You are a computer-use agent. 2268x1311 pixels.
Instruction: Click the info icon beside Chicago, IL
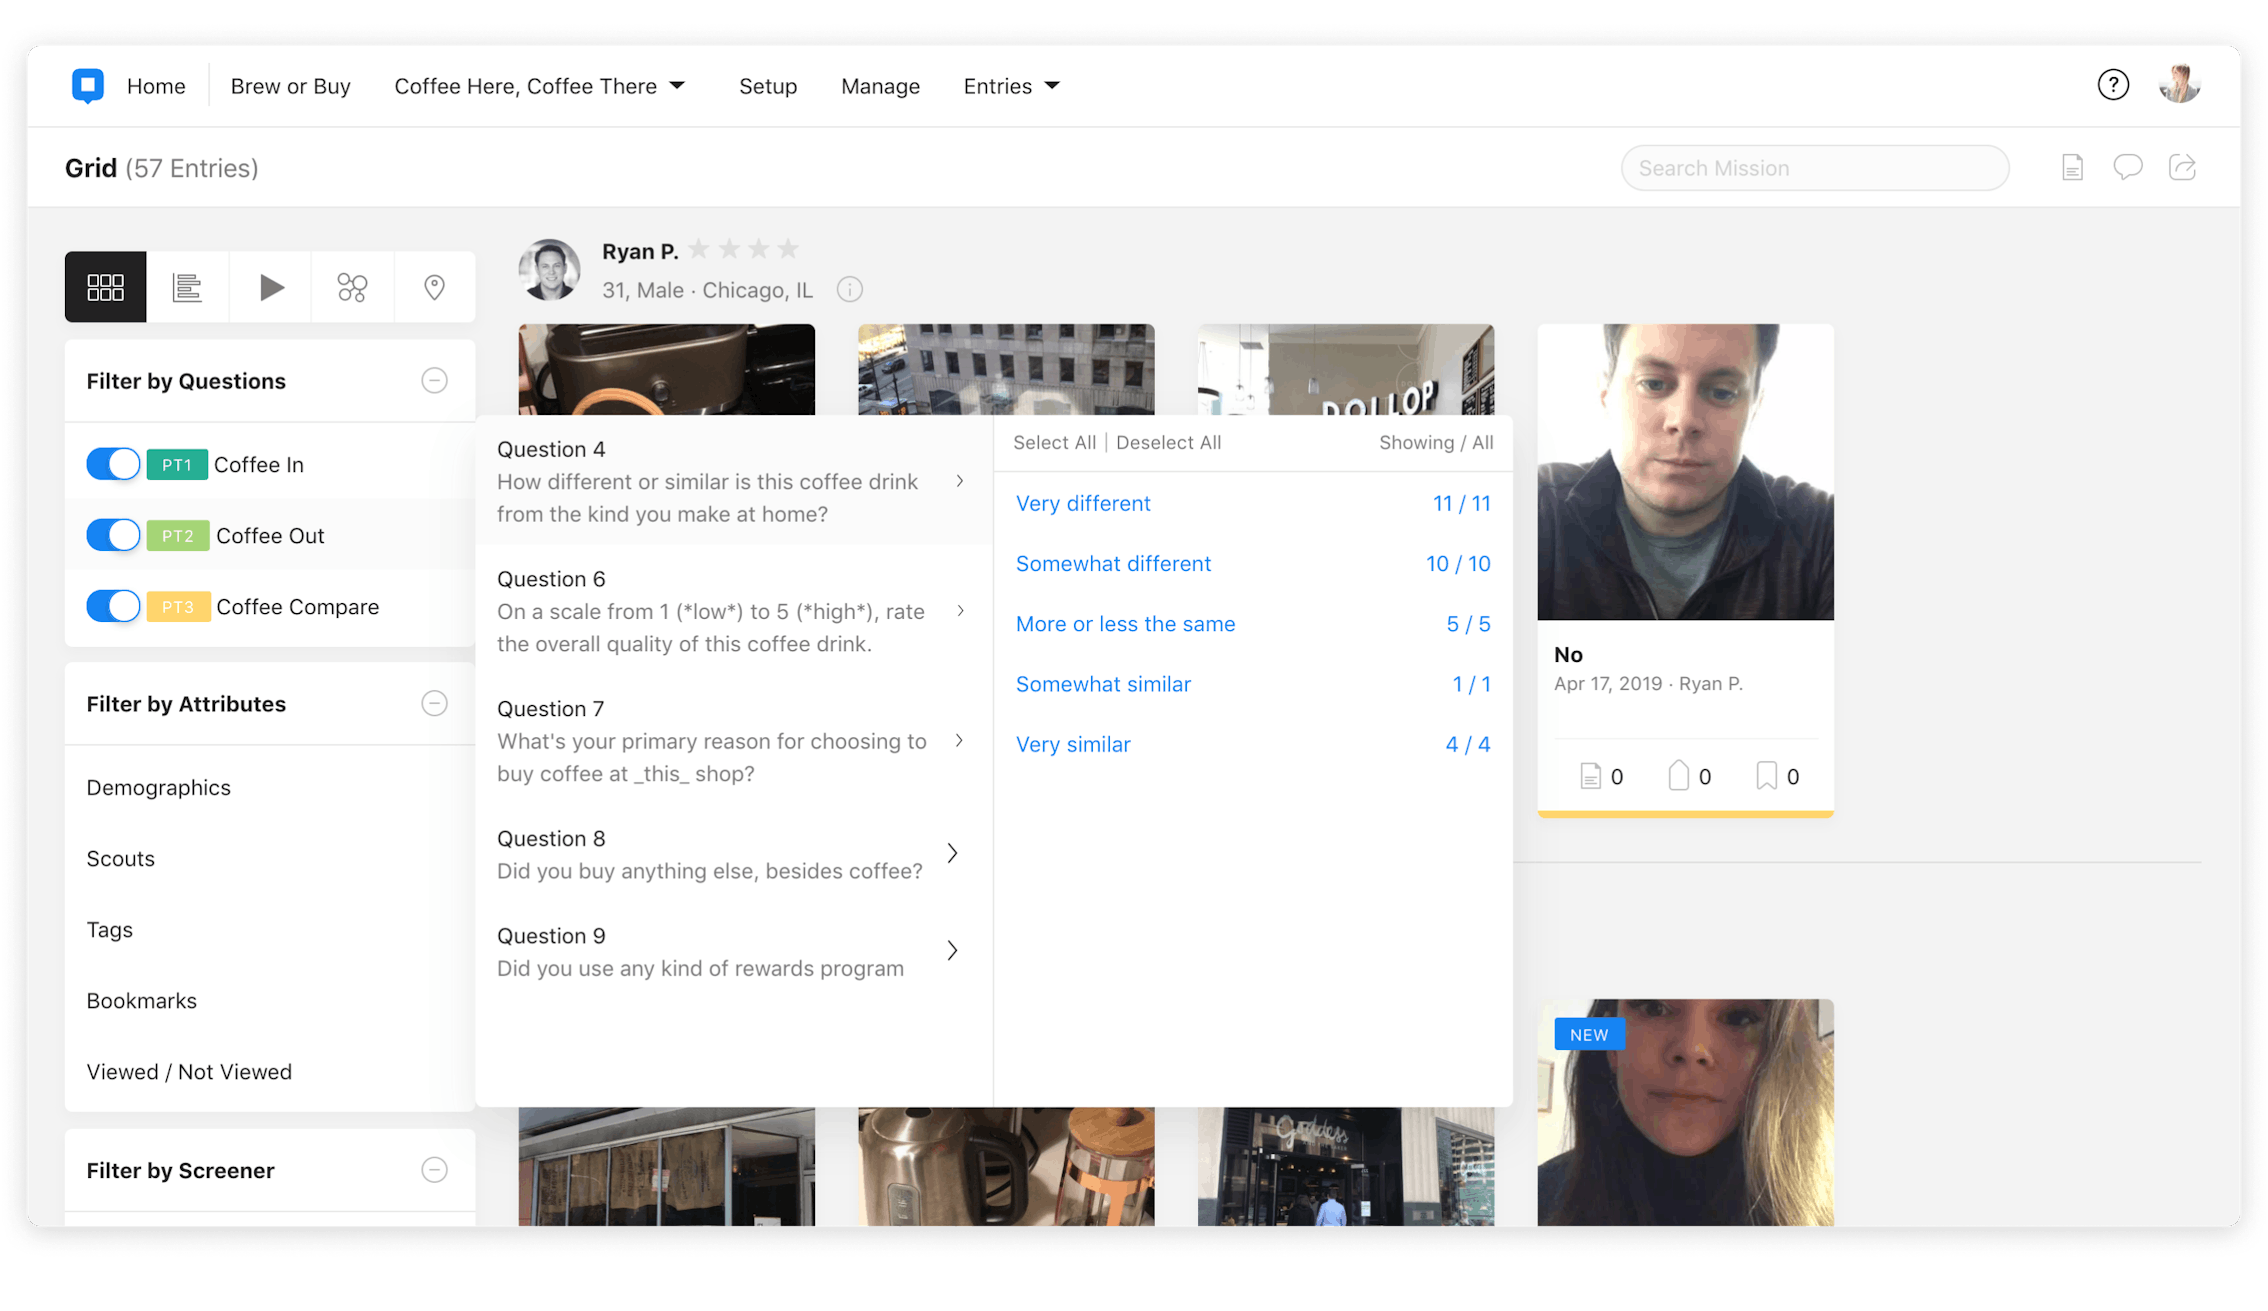849,290
